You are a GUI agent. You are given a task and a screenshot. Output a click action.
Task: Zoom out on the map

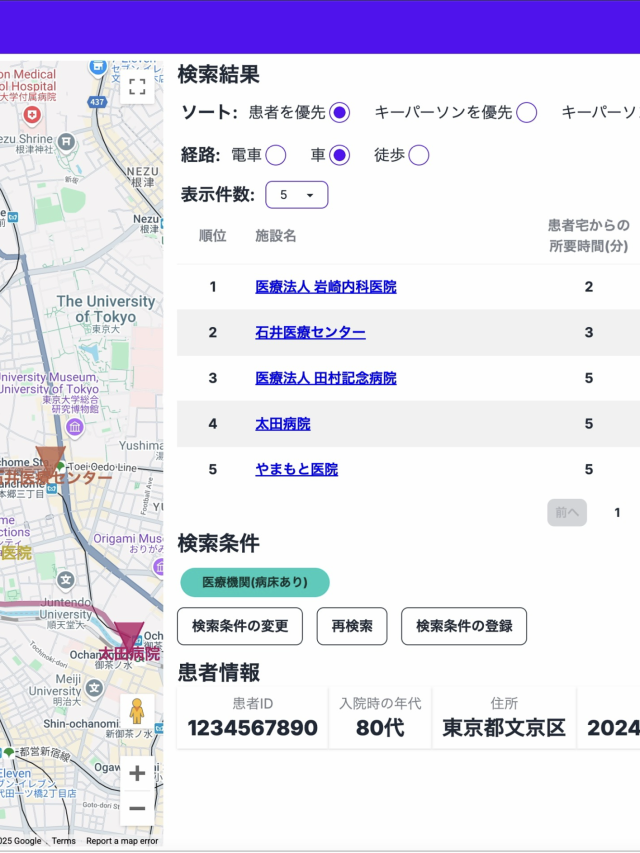(x=137, y=808)
